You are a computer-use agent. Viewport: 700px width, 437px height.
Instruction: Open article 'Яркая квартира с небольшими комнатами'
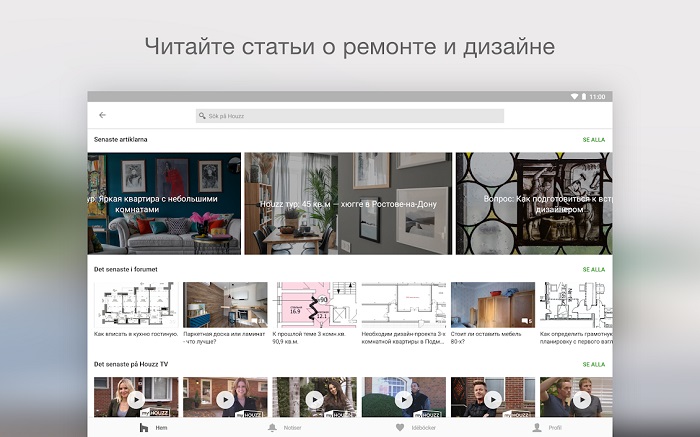[164, 204]
